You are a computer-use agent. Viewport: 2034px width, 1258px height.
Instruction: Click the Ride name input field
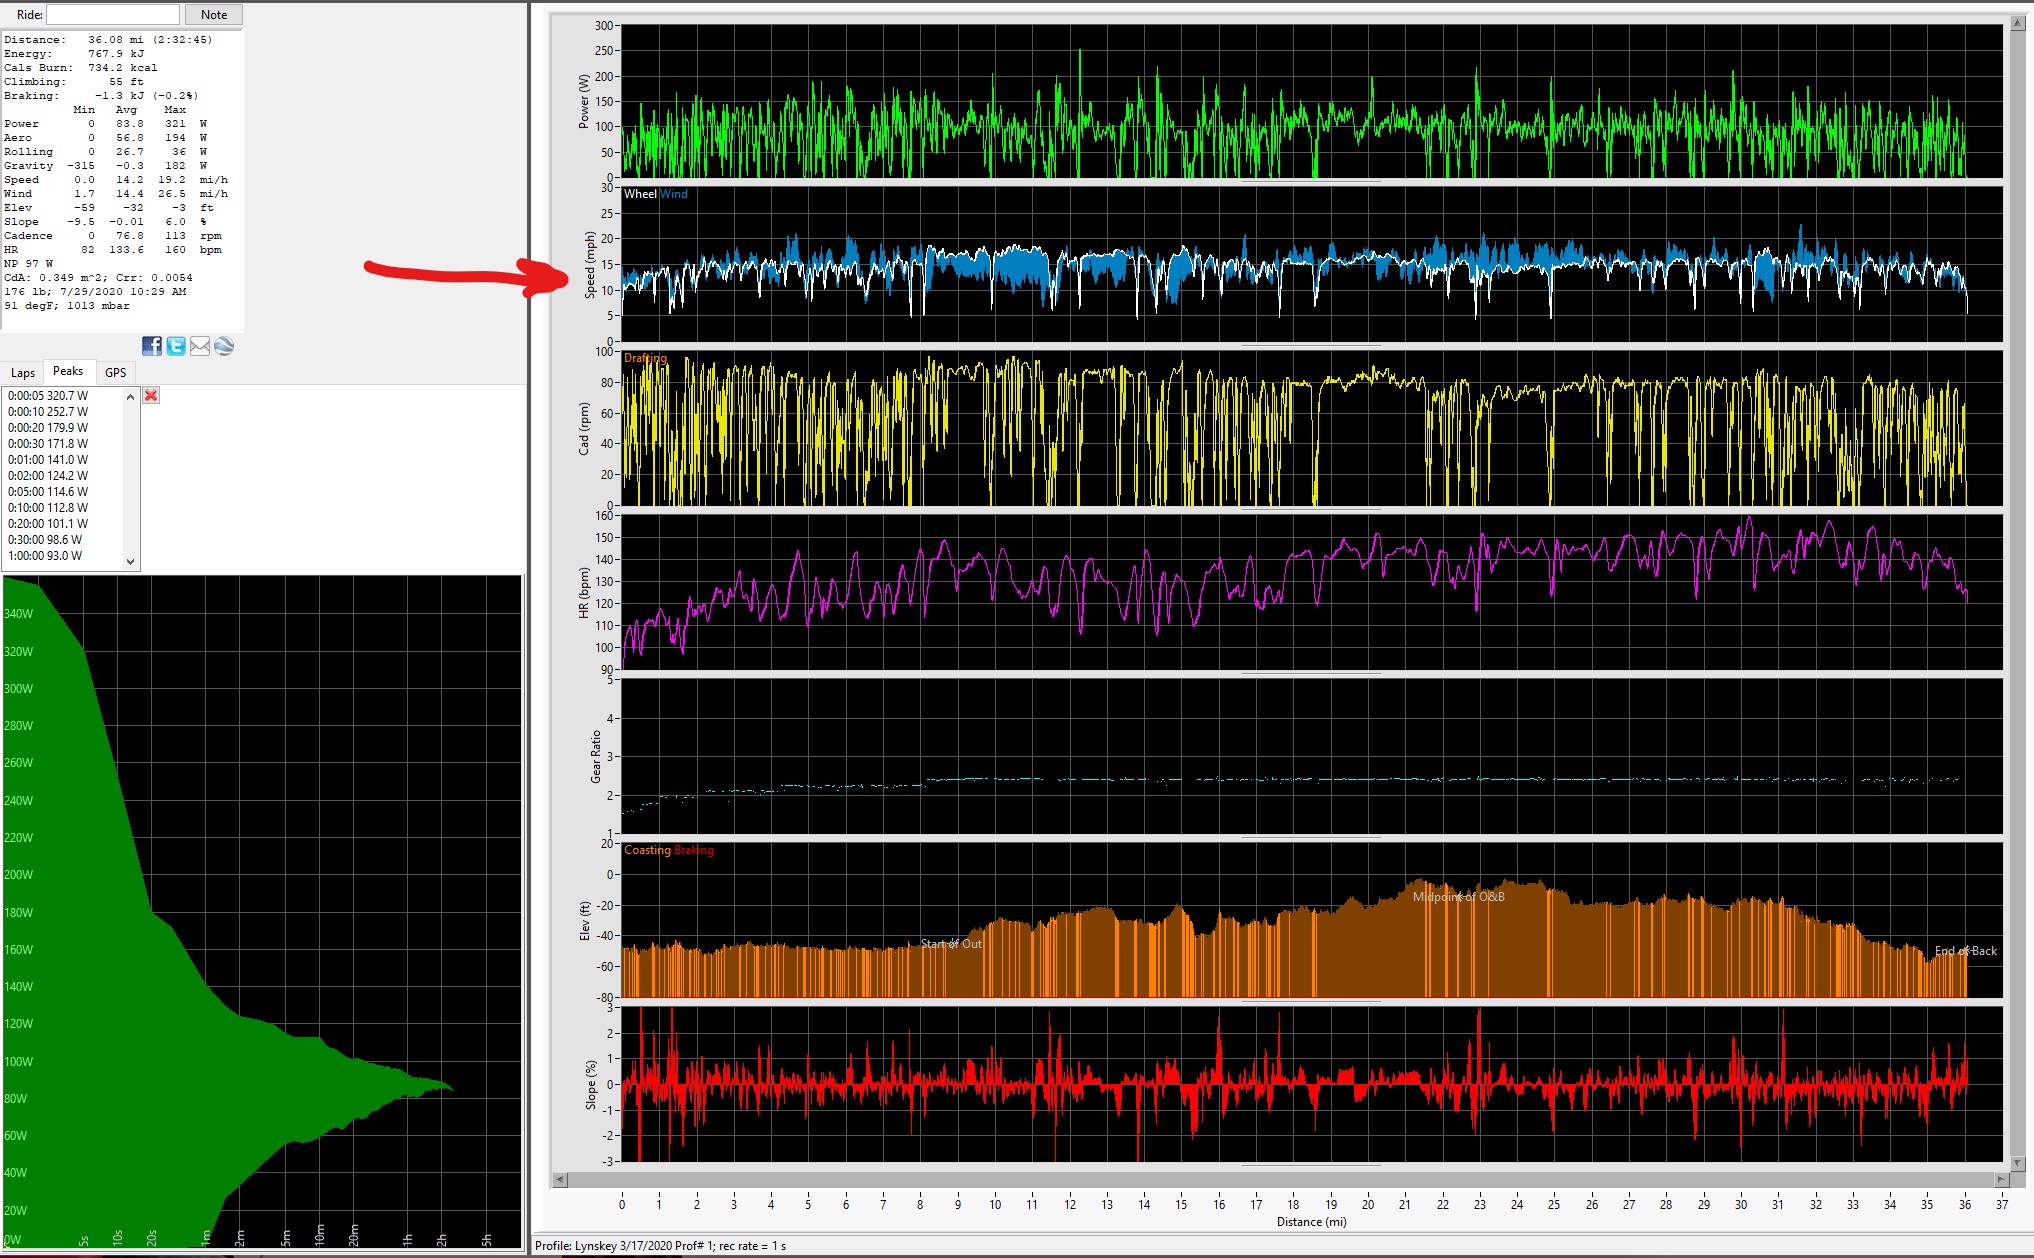113,15
